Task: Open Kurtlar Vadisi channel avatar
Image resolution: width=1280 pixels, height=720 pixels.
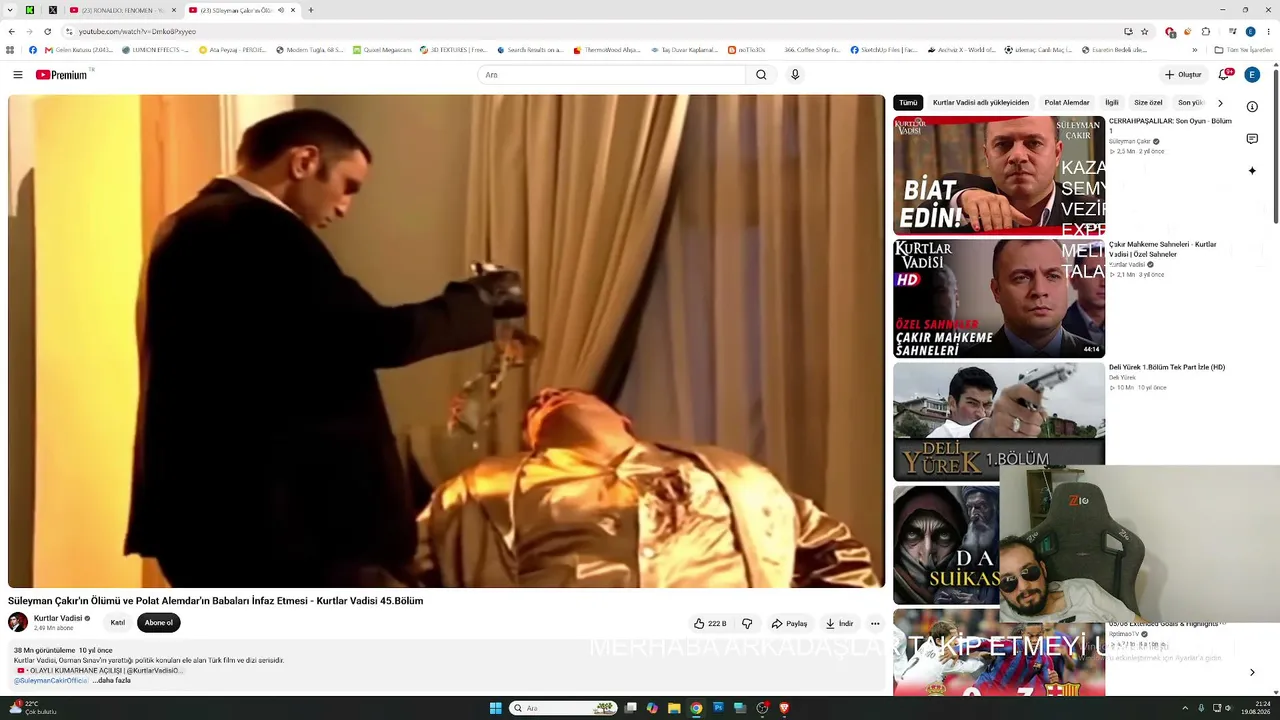Action: (18, 622)
